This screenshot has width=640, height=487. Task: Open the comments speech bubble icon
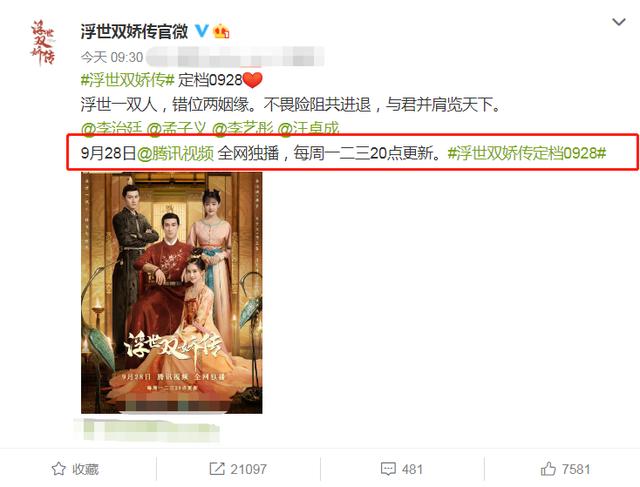click(x=388, y=469)
